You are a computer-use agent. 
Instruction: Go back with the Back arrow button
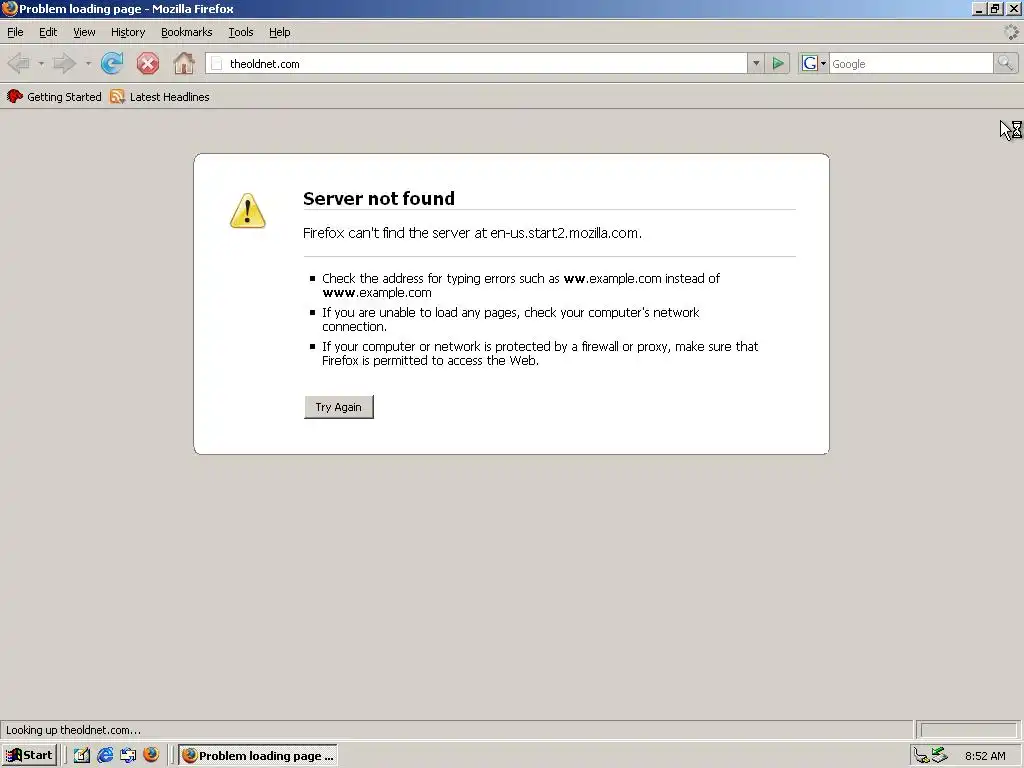tap(19, 63)
